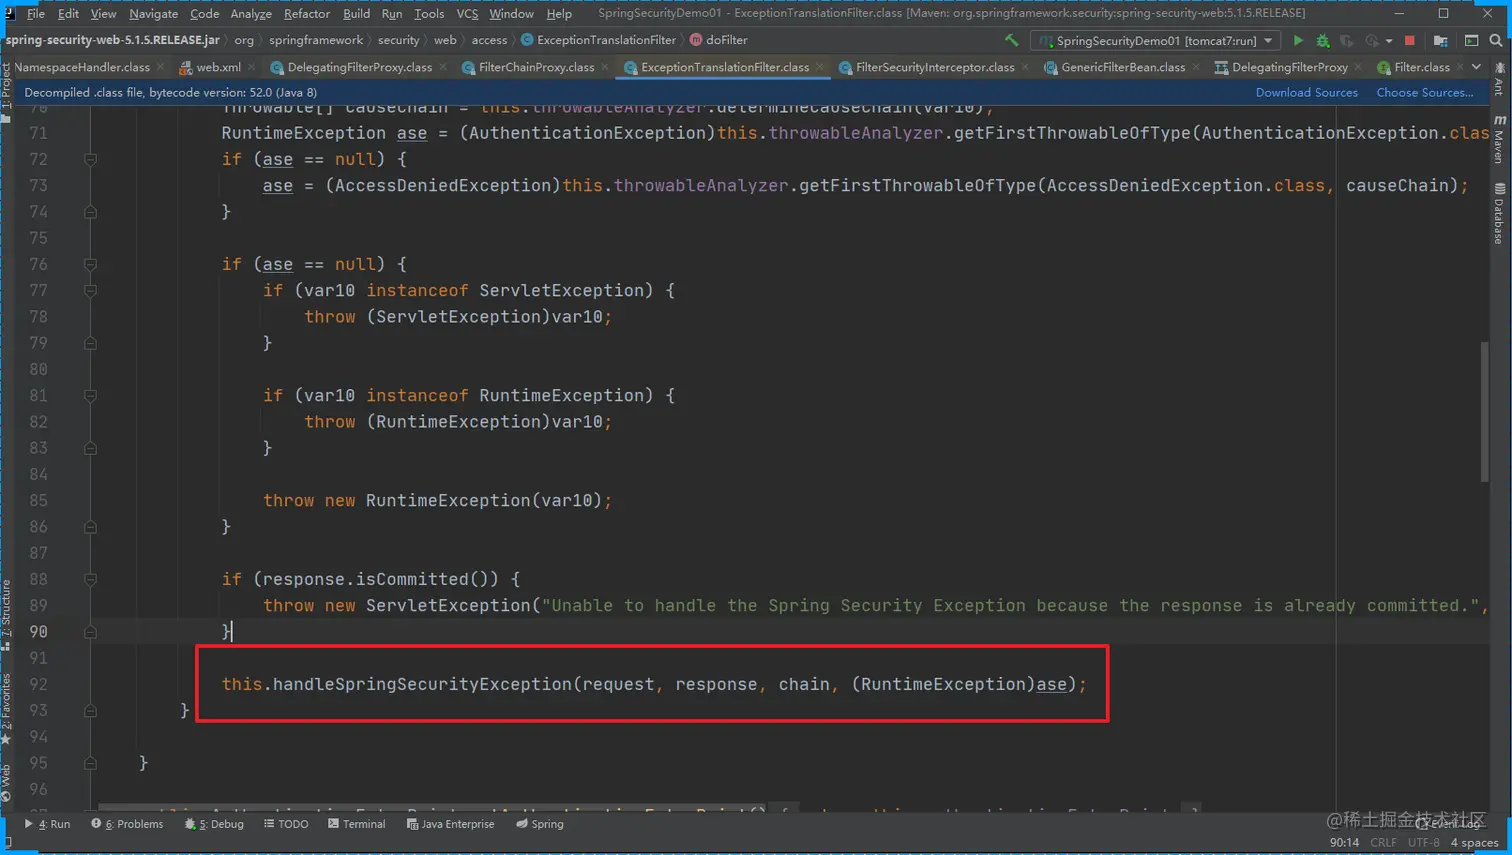
Task: Open the File menu
Action: [x=36, y=14]
